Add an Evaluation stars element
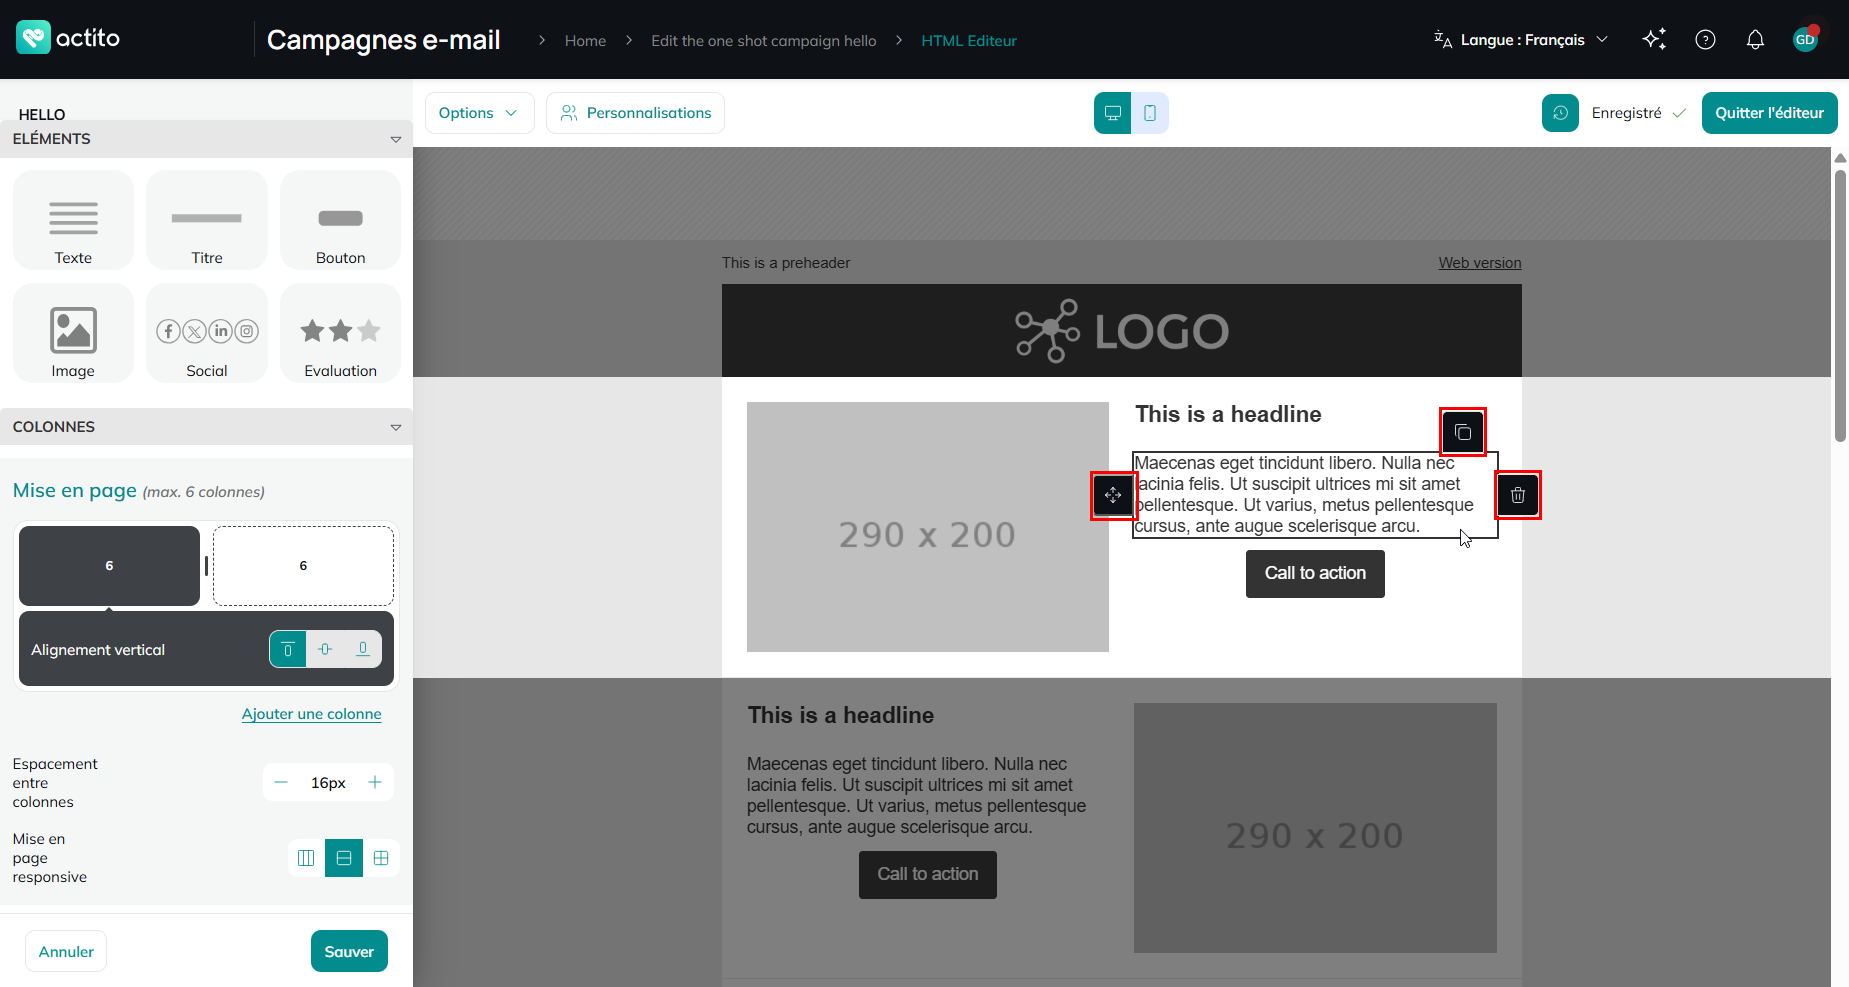 pyautogui.click(x=340, y=333)
